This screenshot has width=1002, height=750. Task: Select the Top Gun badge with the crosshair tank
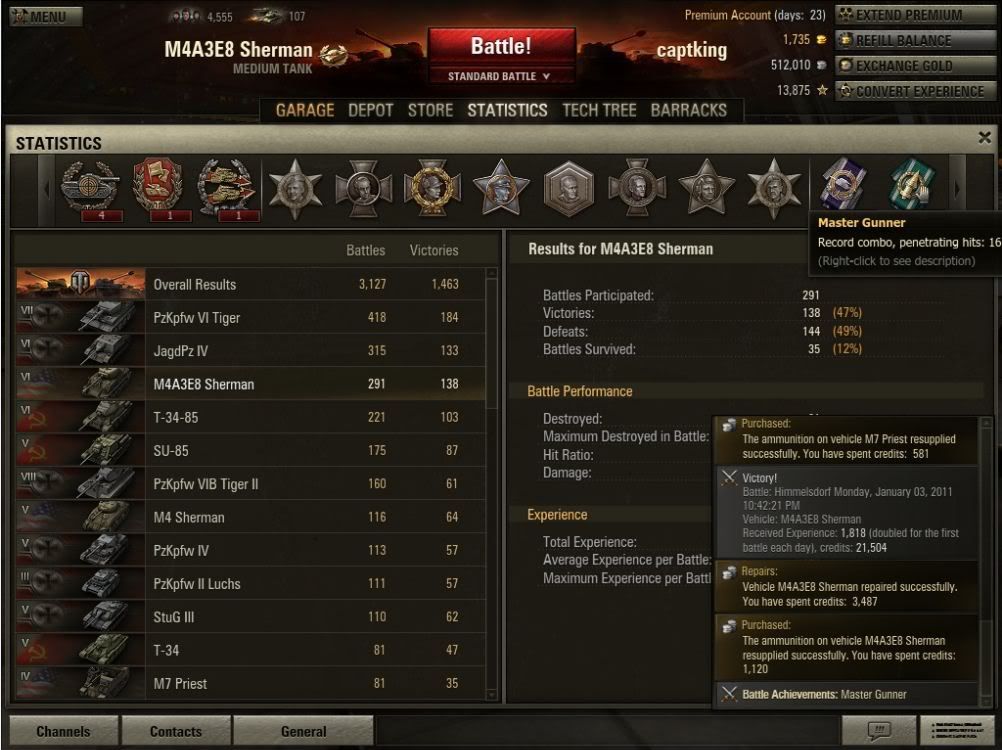(90, 186)
